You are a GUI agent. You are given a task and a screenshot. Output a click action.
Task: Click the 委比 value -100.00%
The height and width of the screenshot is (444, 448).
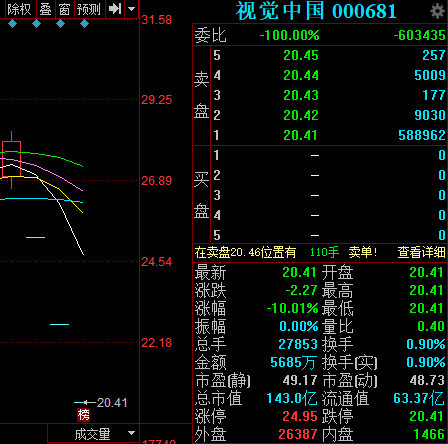289,35
